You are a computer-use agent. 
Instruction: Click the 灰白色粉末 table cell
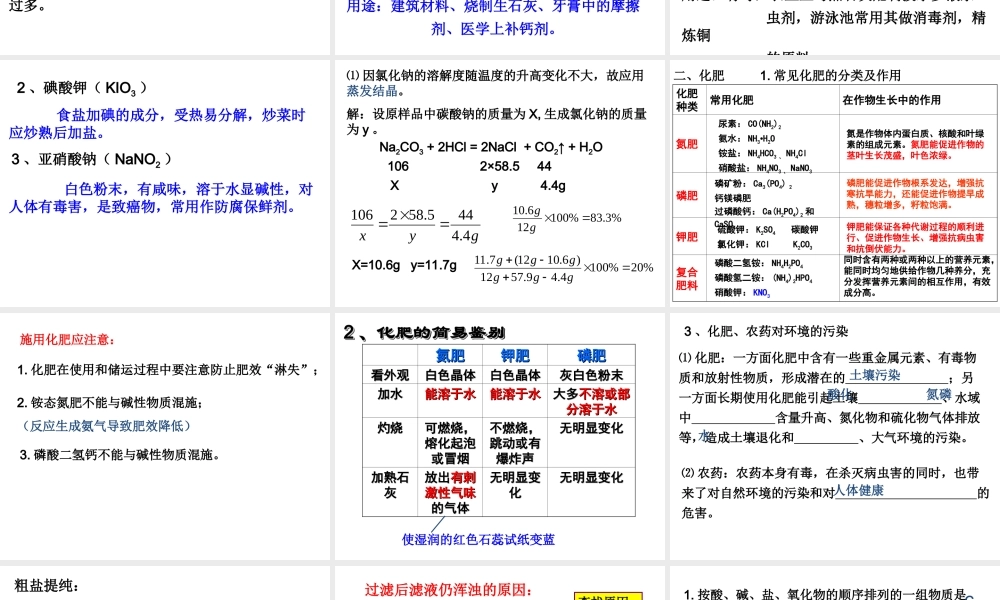coord(591,375)
